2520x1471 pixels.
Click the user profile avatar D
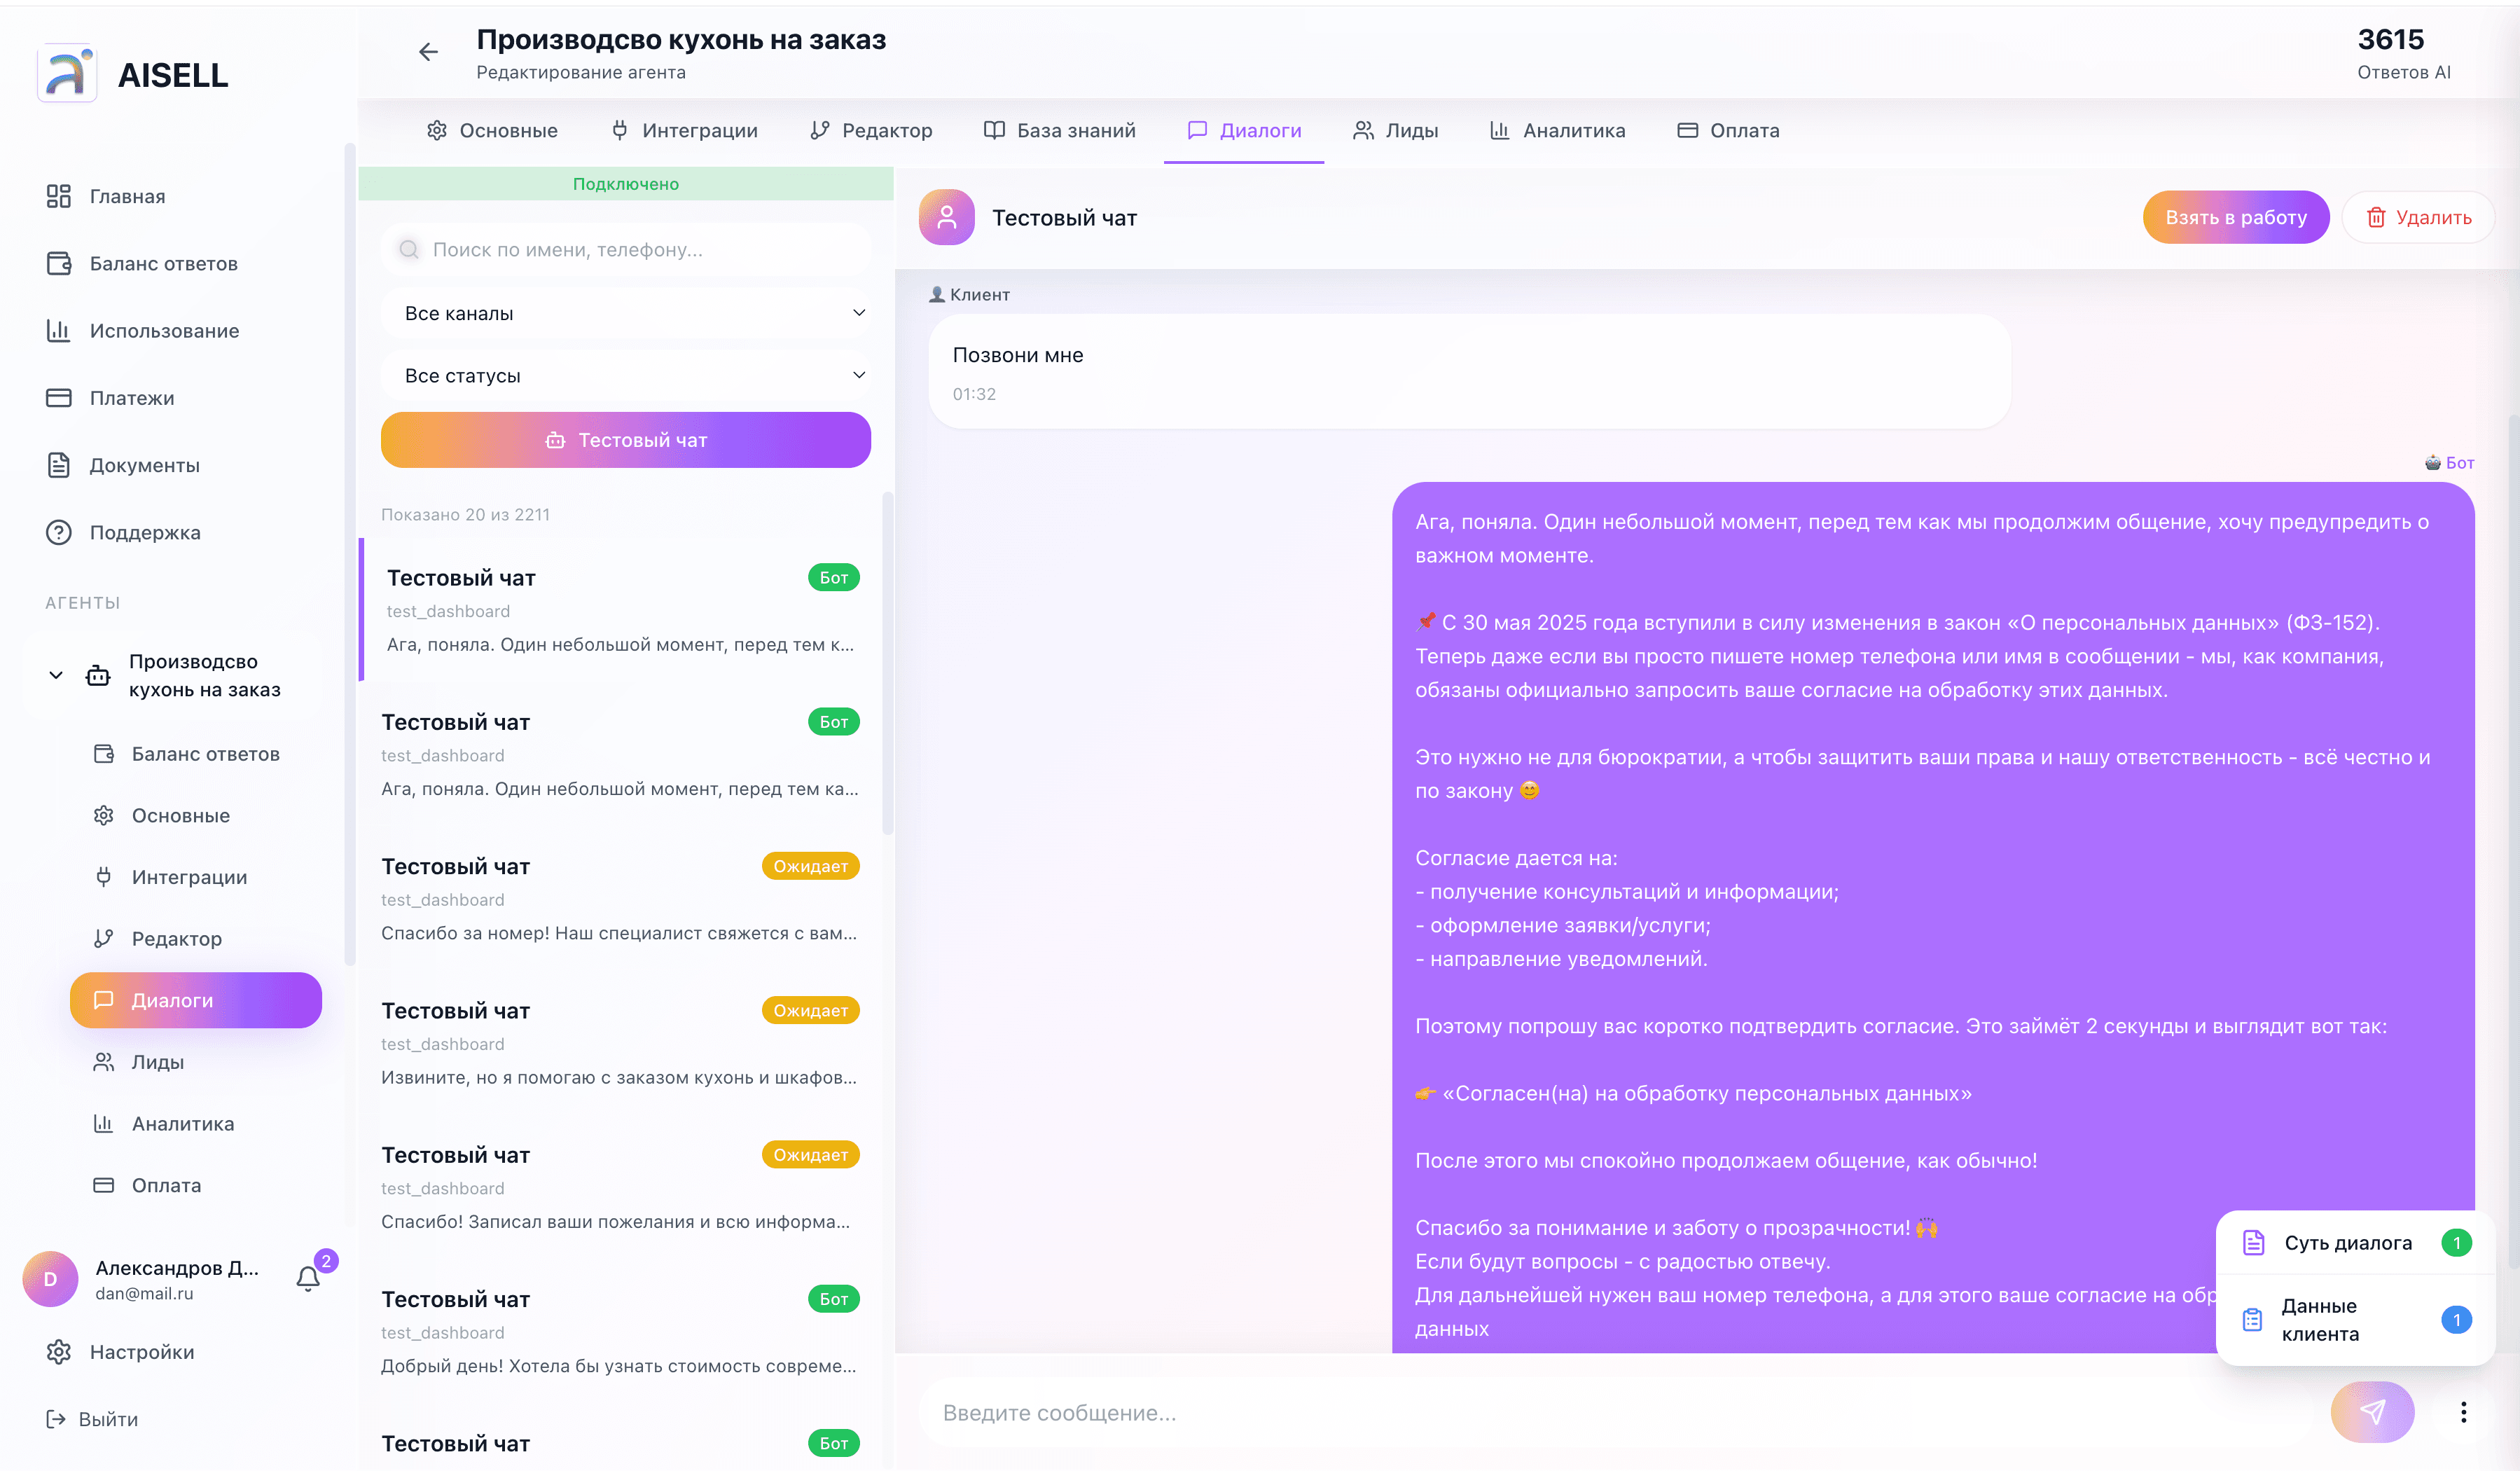tap(50, 1279)
